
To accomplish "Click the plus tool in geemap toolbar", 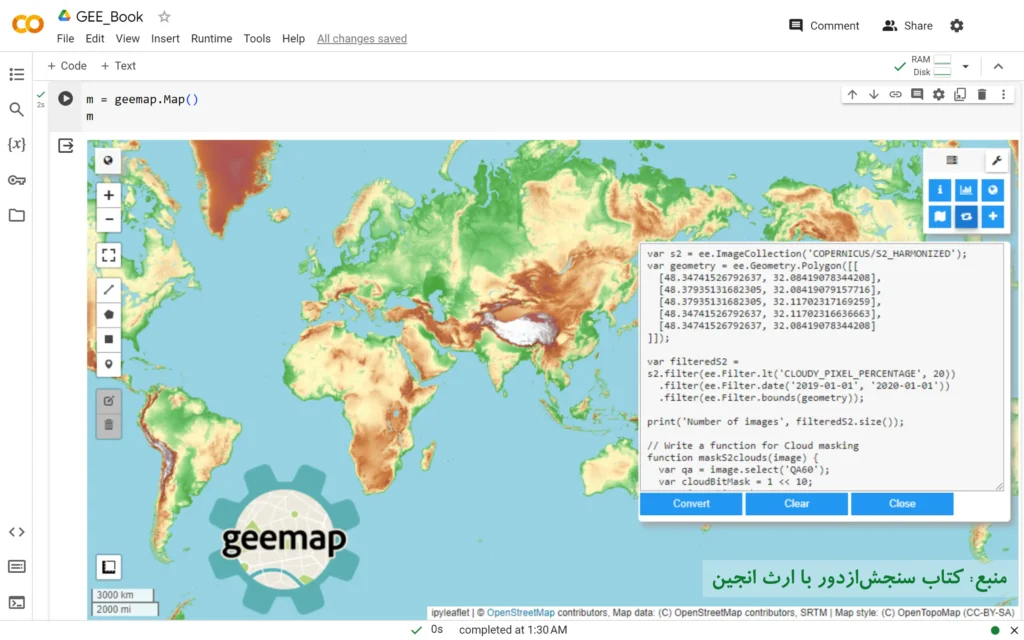I will [x=993, y=216].
